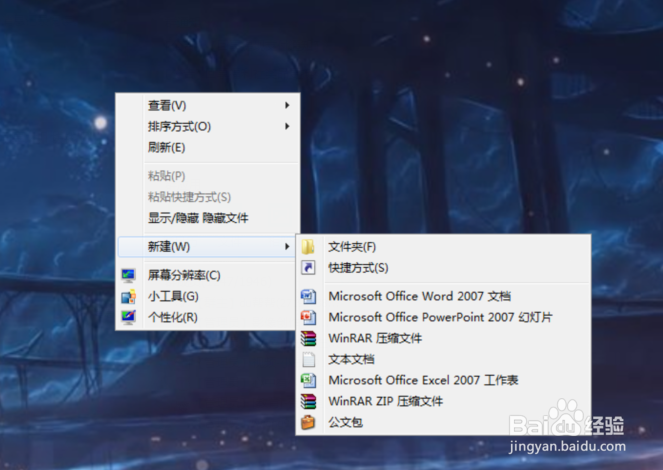Click the Word 2007 document icon
The image size is (663, 470).
308,296
